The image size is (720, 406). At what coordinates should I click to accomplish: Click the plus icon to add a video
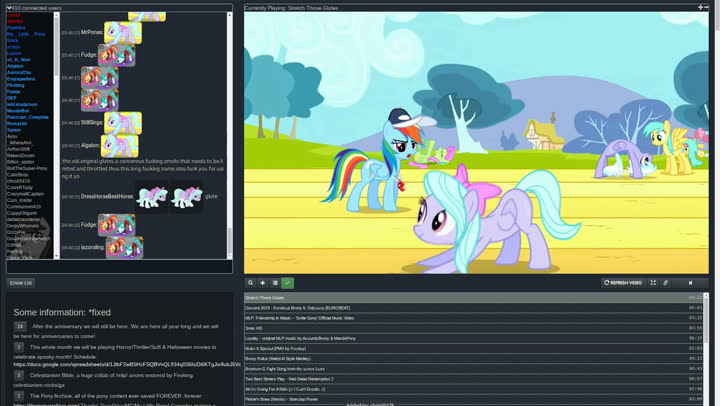click(263, 283)
